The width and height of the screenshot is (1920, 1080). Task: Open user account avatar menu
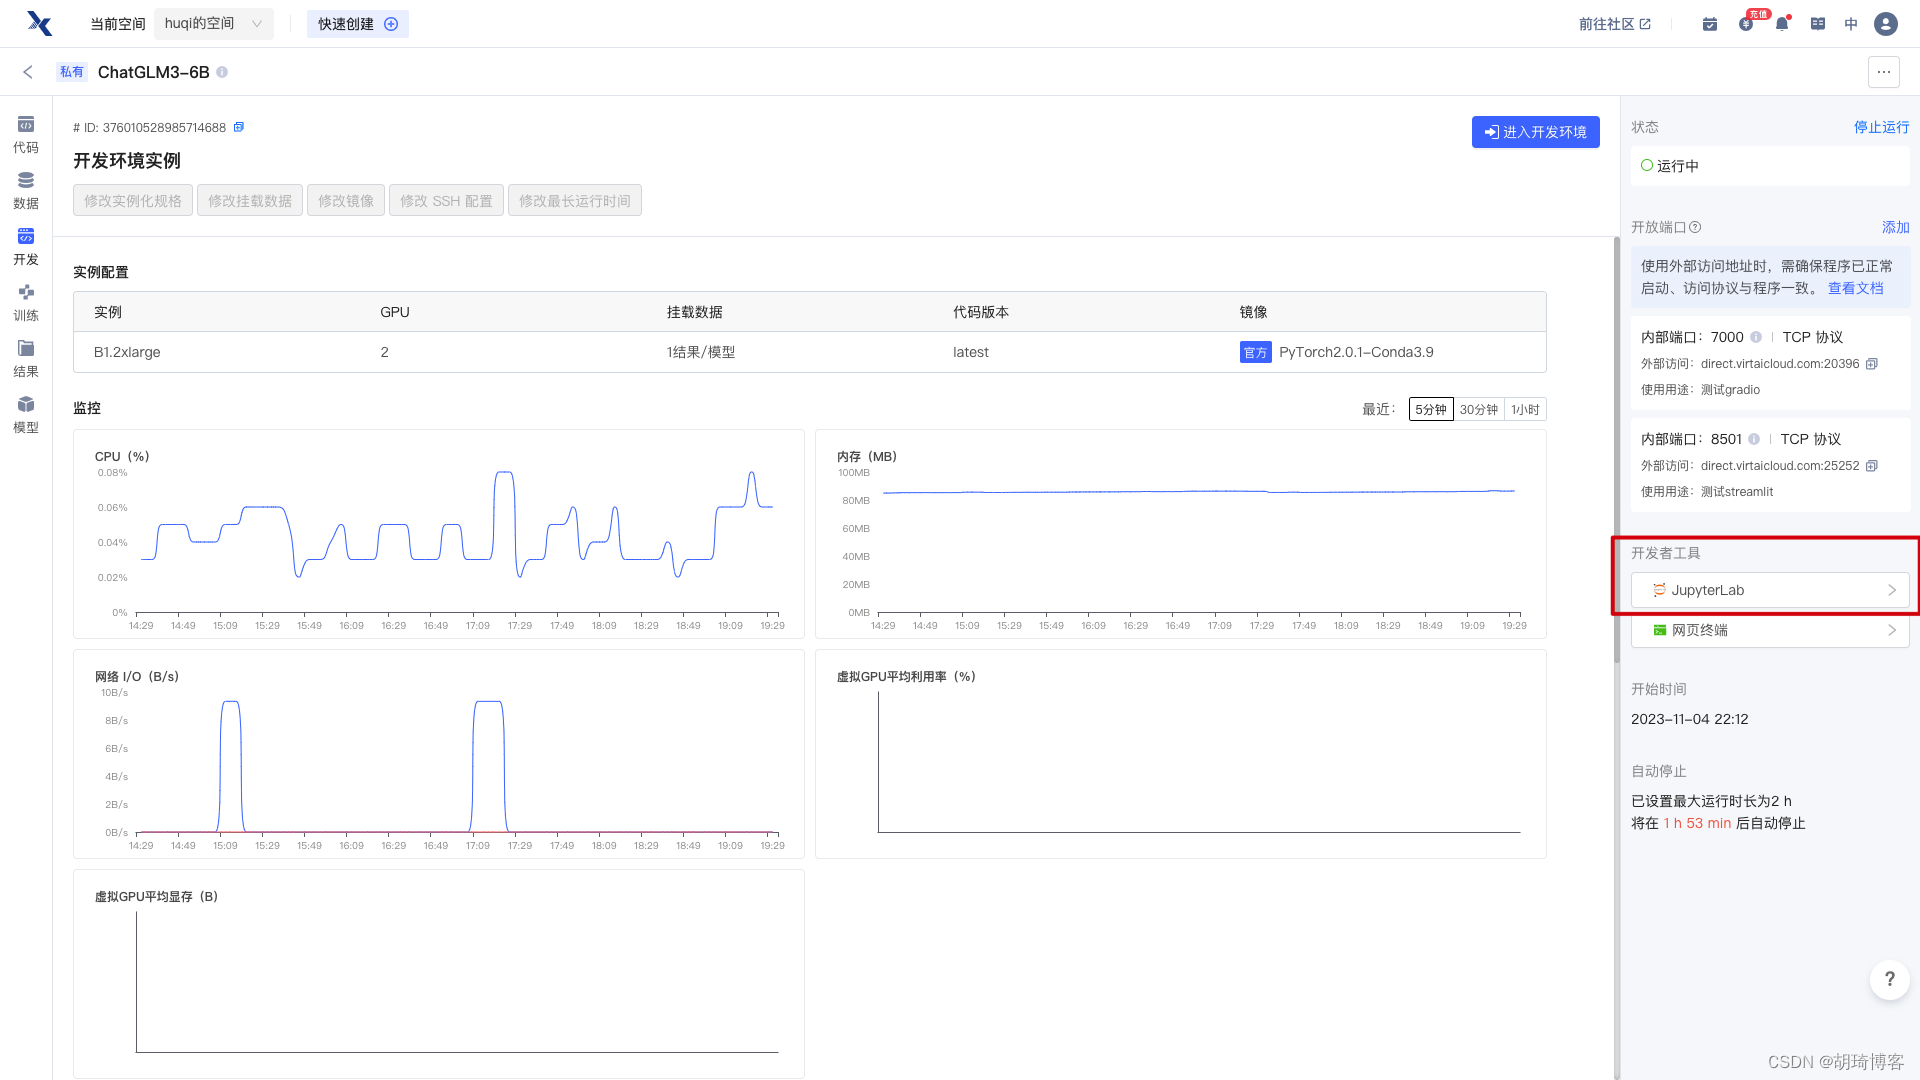click(1885, 24)
